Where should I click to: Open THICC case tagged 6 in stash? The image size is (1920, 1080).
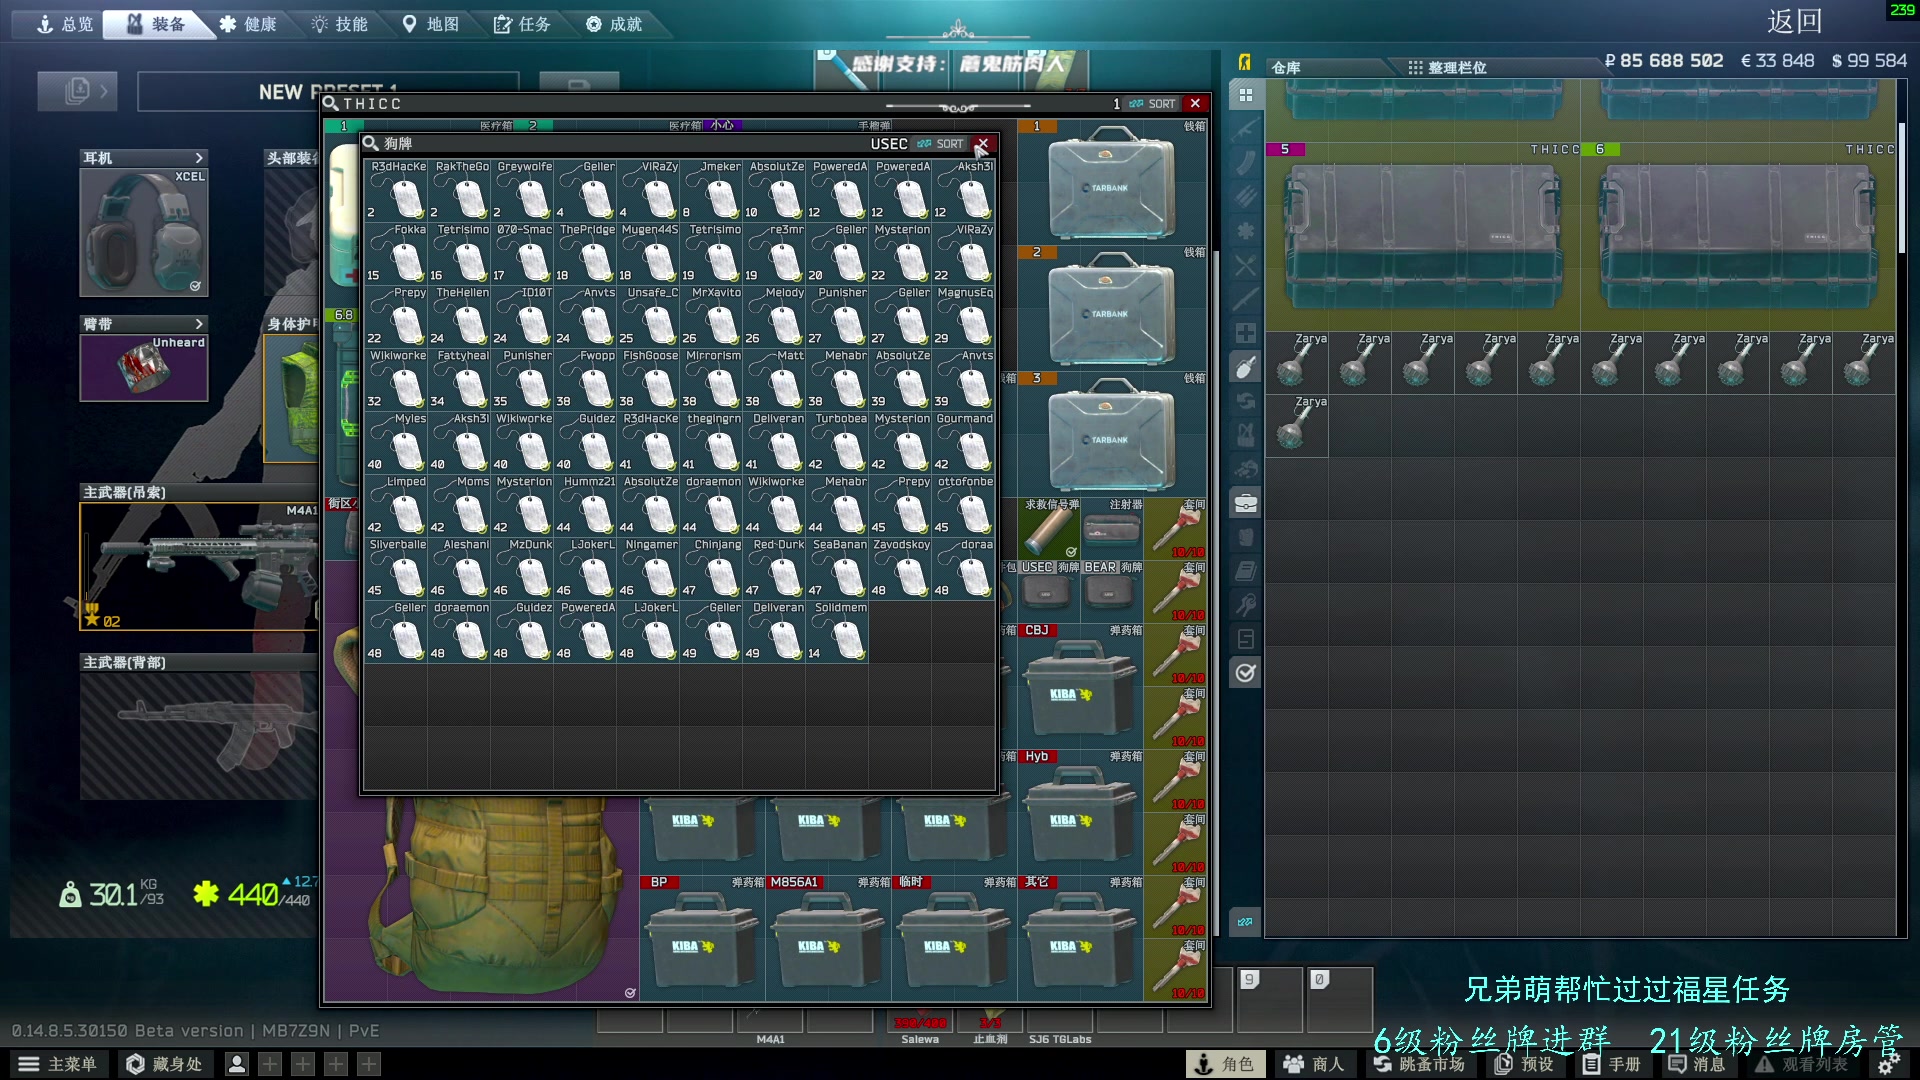click(x=1738, y=236)
